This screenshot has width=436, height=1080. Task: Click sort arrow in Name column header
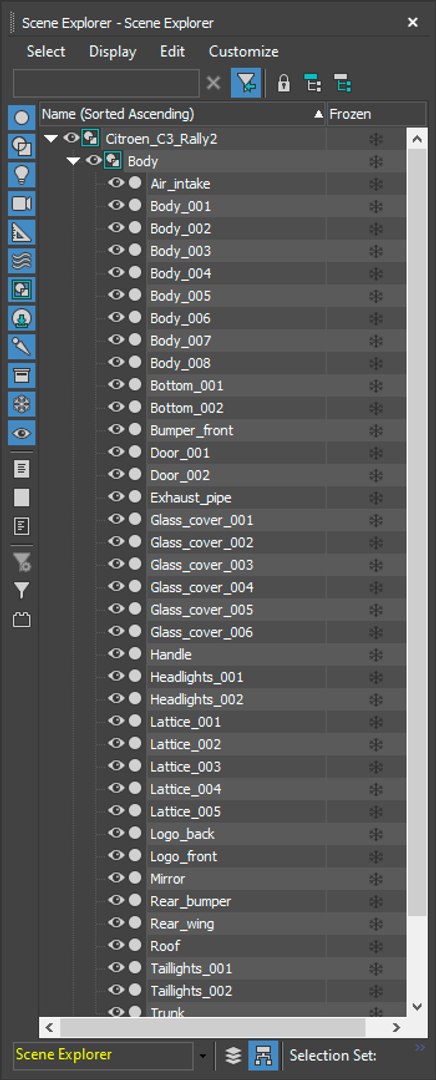tap(318, 114)
